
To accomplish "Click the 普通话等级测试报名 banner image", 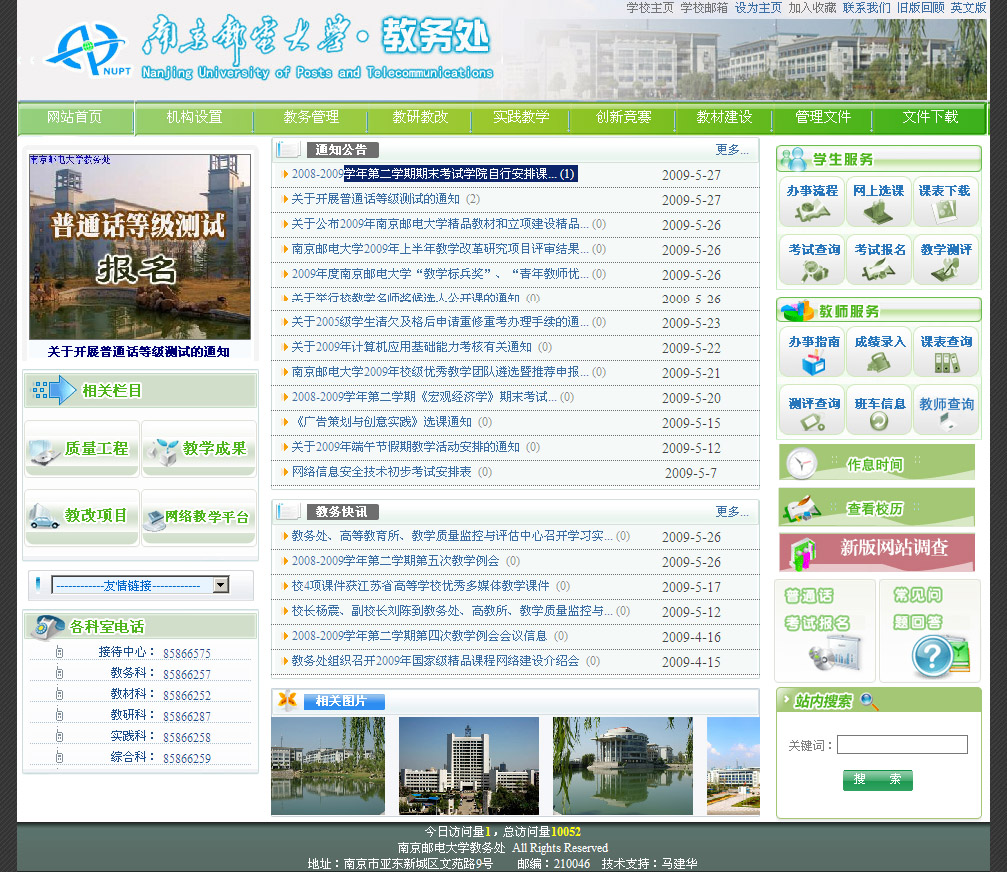I will (x=139, y=247).
